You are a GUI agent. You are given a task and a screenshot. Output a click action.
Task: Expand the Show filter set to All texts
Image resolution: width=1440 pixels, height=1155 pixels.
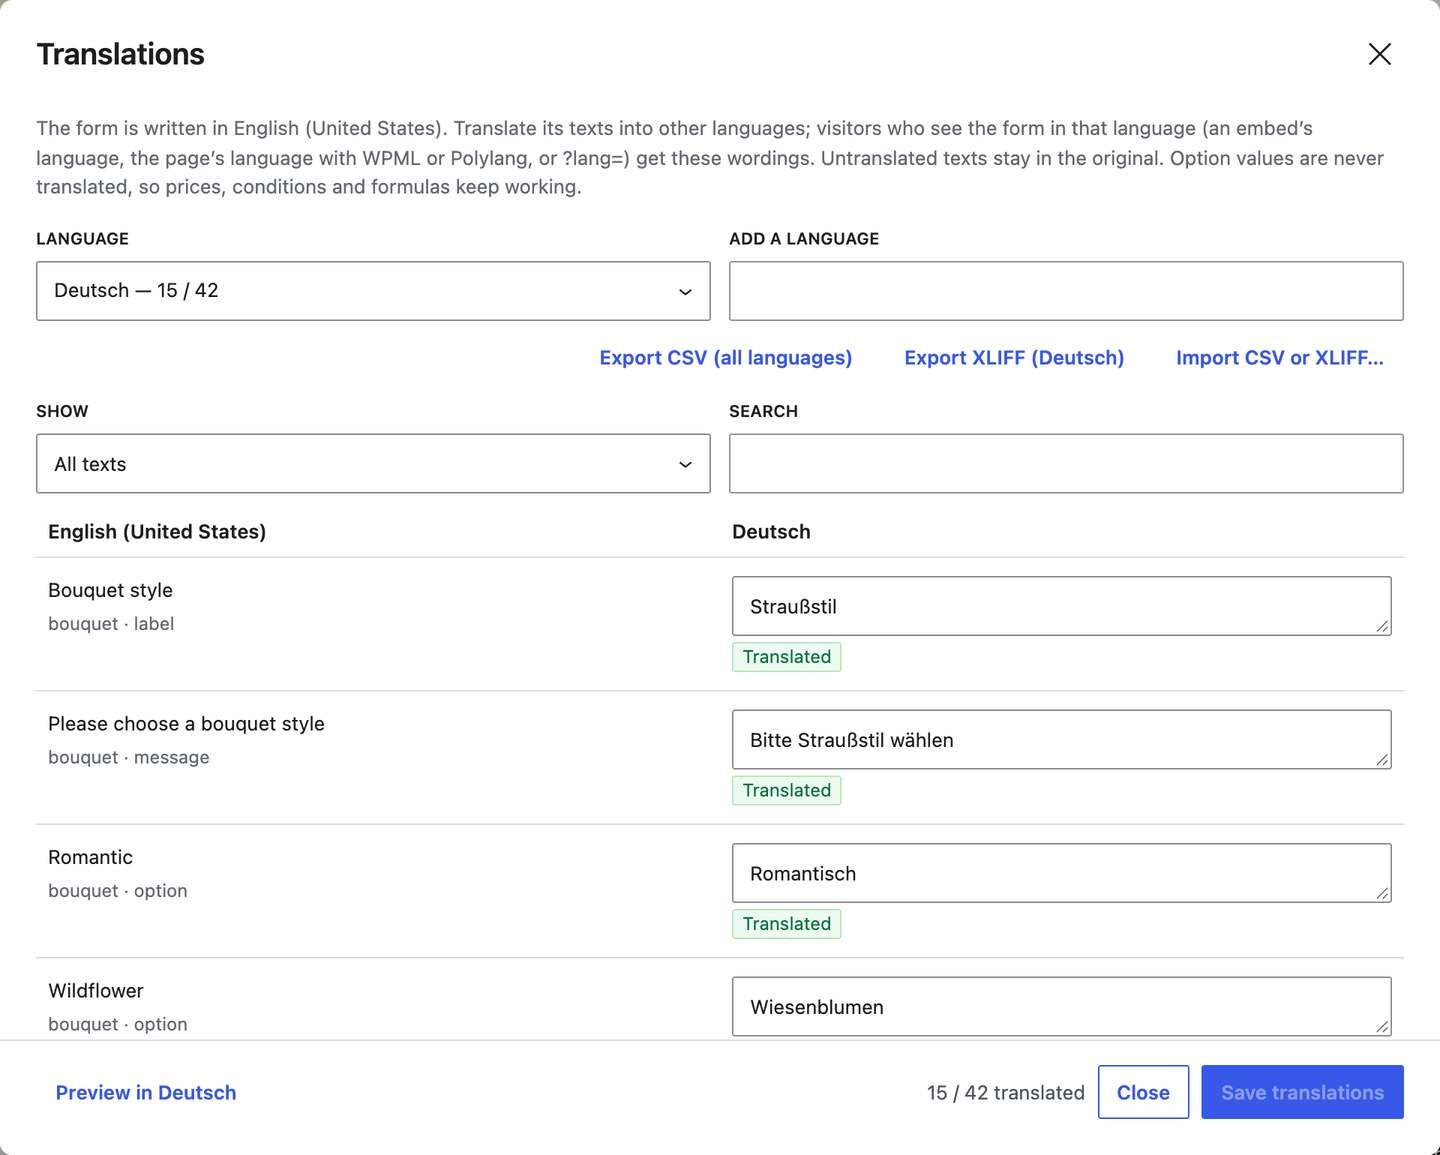coord(373,464)
